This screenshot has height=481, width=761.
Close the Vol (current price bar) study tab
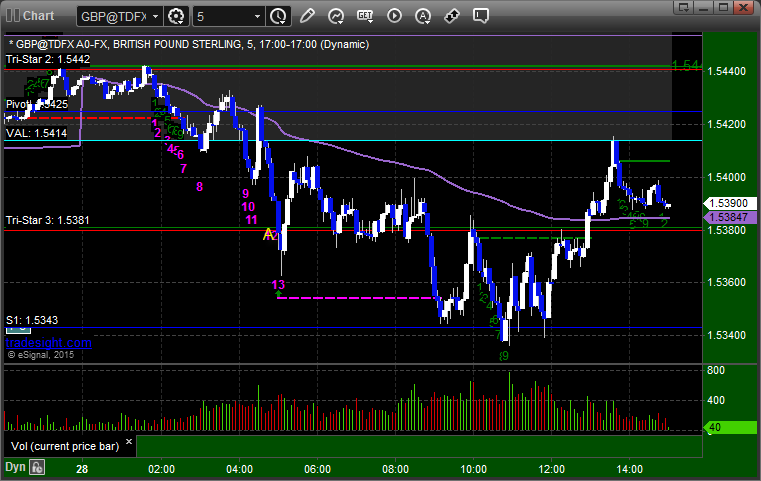[x=129, y=442]
